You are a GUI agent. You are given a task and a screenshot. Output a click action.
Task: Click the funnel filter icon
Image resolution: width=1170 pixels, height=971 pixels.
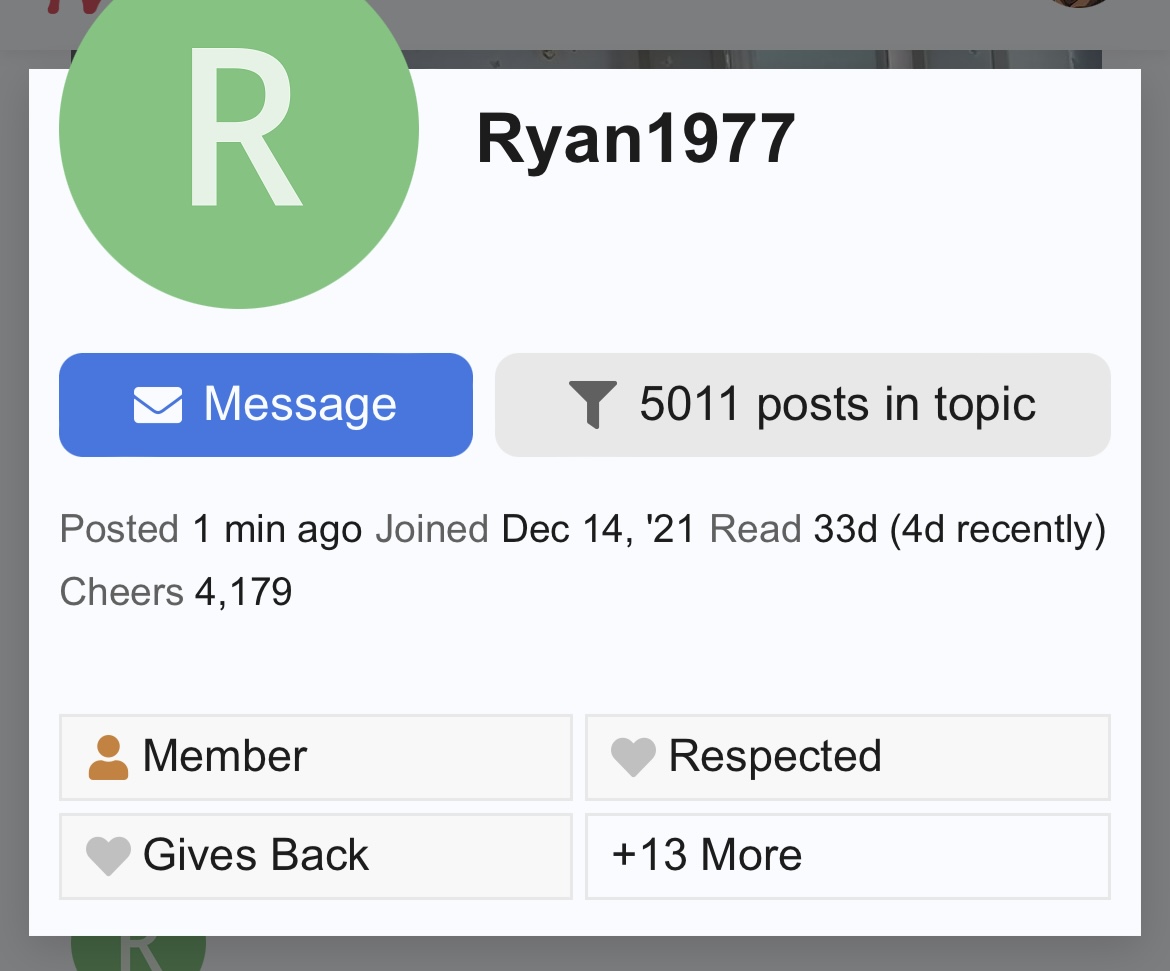click(x=593, y=405)
